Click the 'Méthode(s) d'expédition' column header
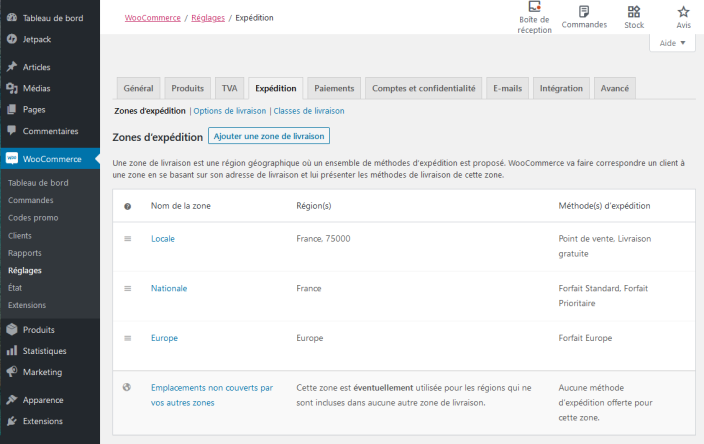Viewport: 704px width, 444px height. (604, 206)
